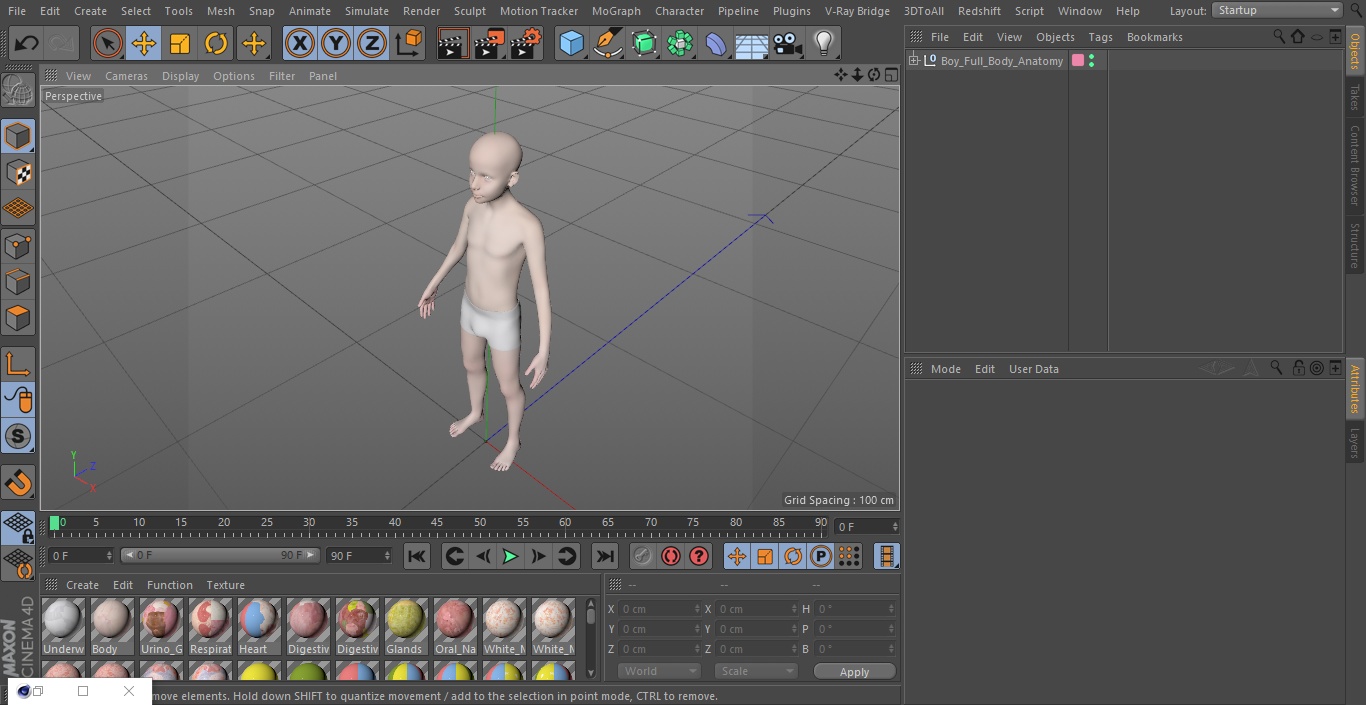Screen dimensions: 1366x705
Task: Activate the Move tool
Action: [x=144, y=44]
